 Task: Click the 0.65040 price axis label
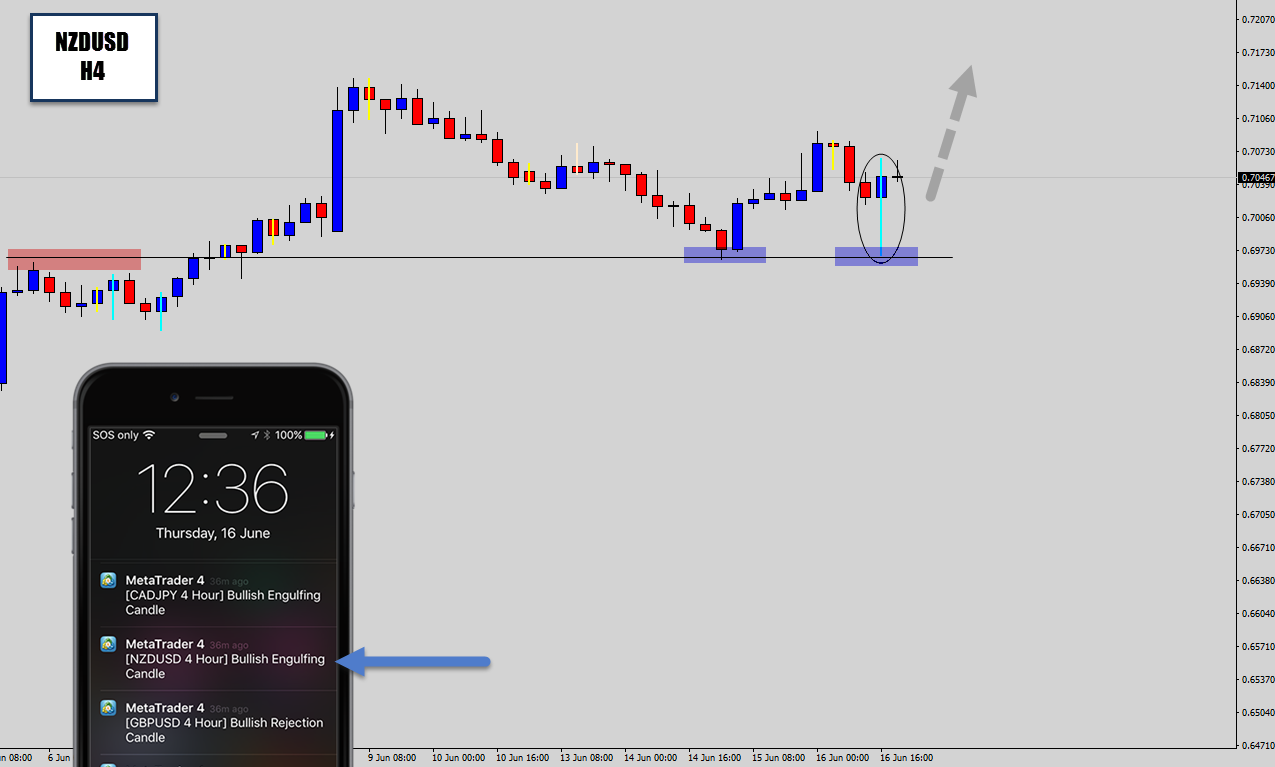click(1258, 712)
